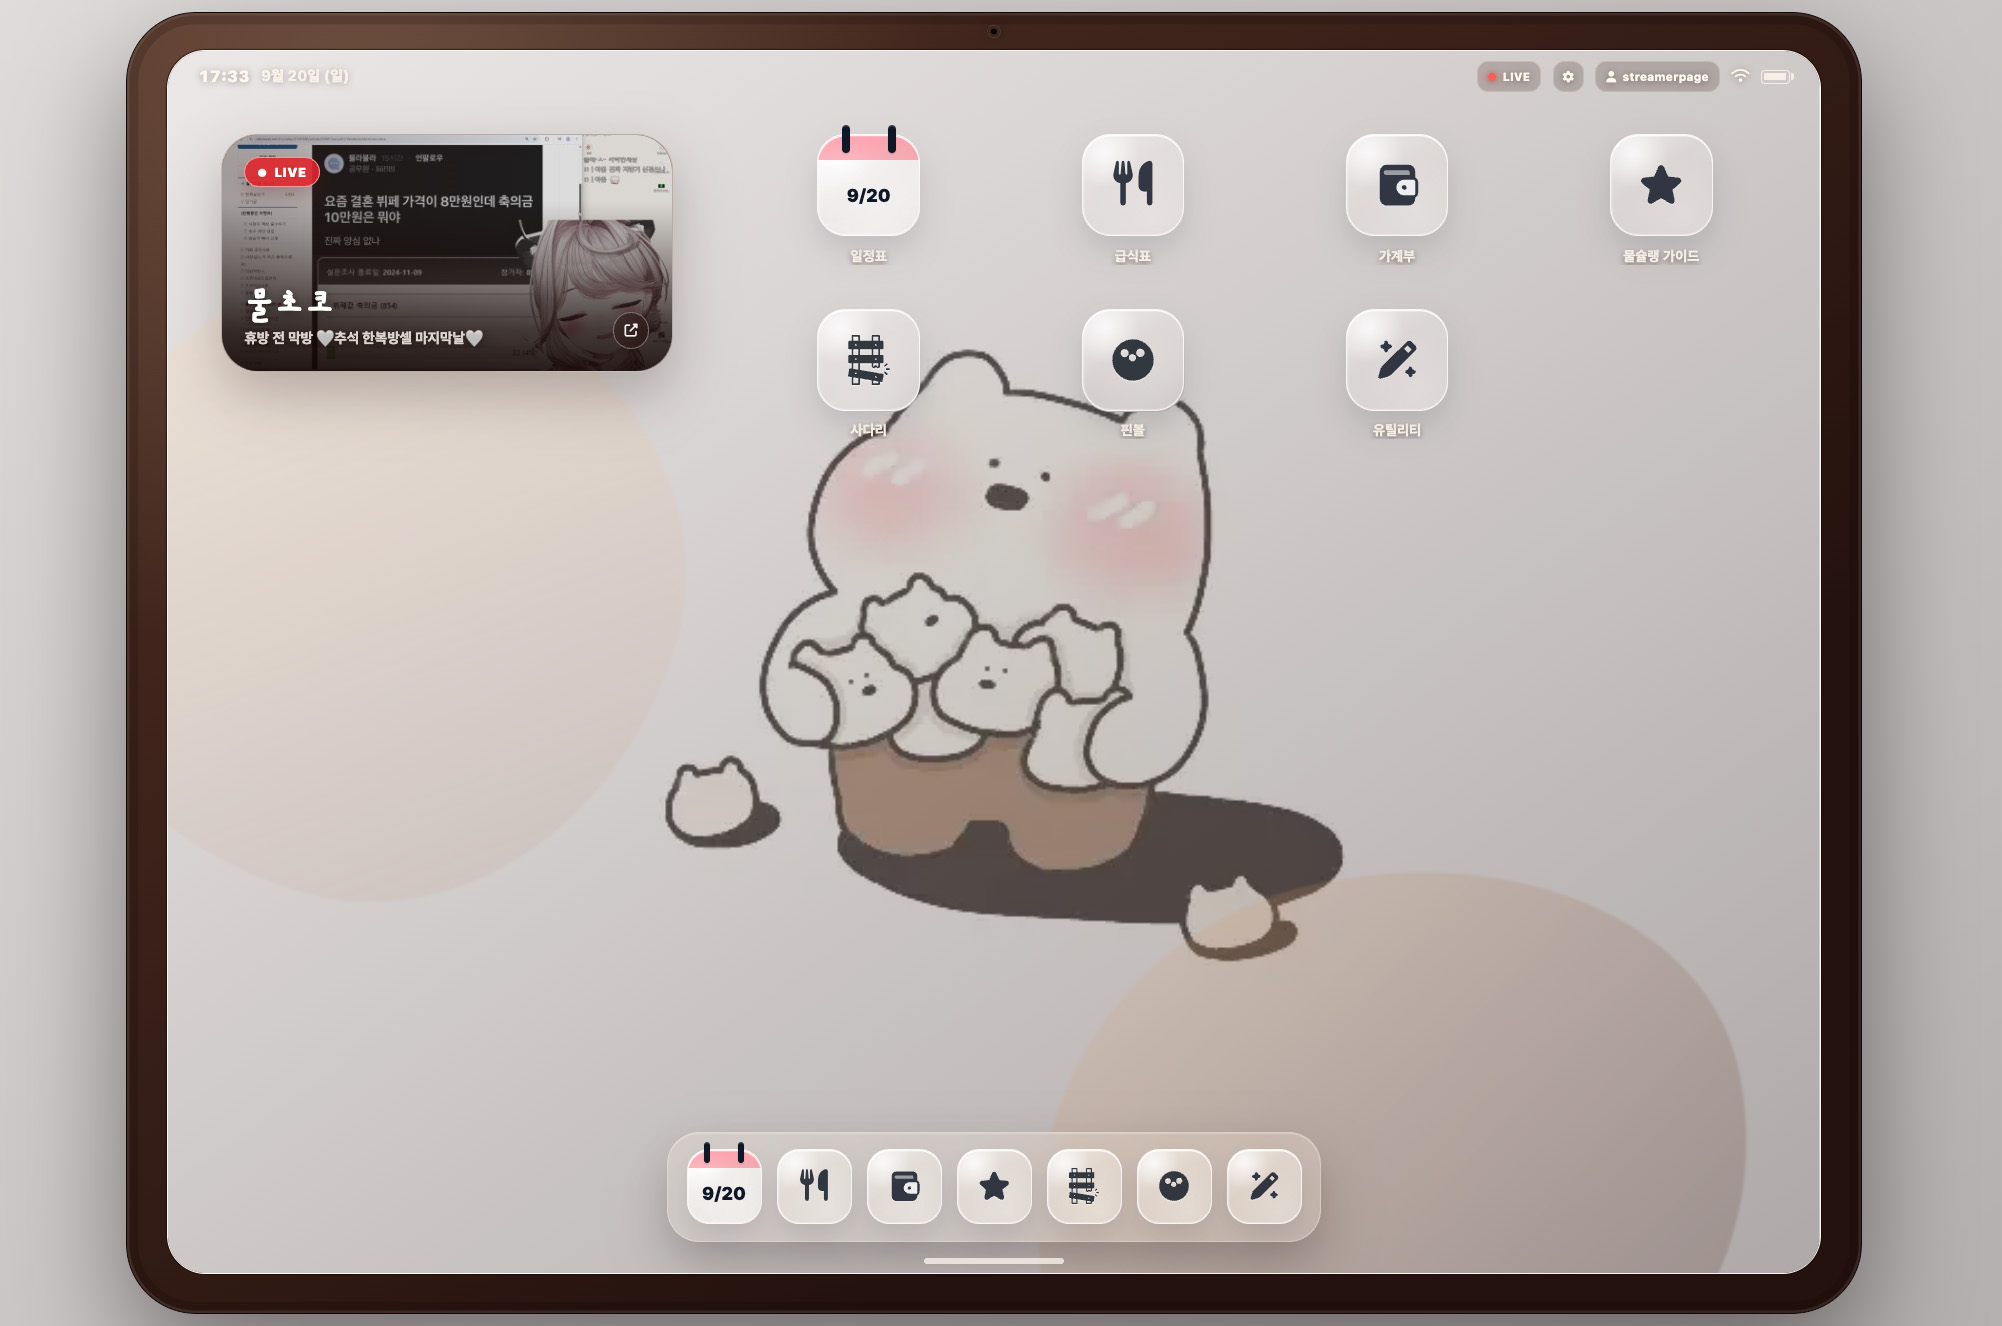The height and width of the screenshot is (1326, 2002).
Task: Click the LIVE button in the status bar
Action: [1508, 77]
